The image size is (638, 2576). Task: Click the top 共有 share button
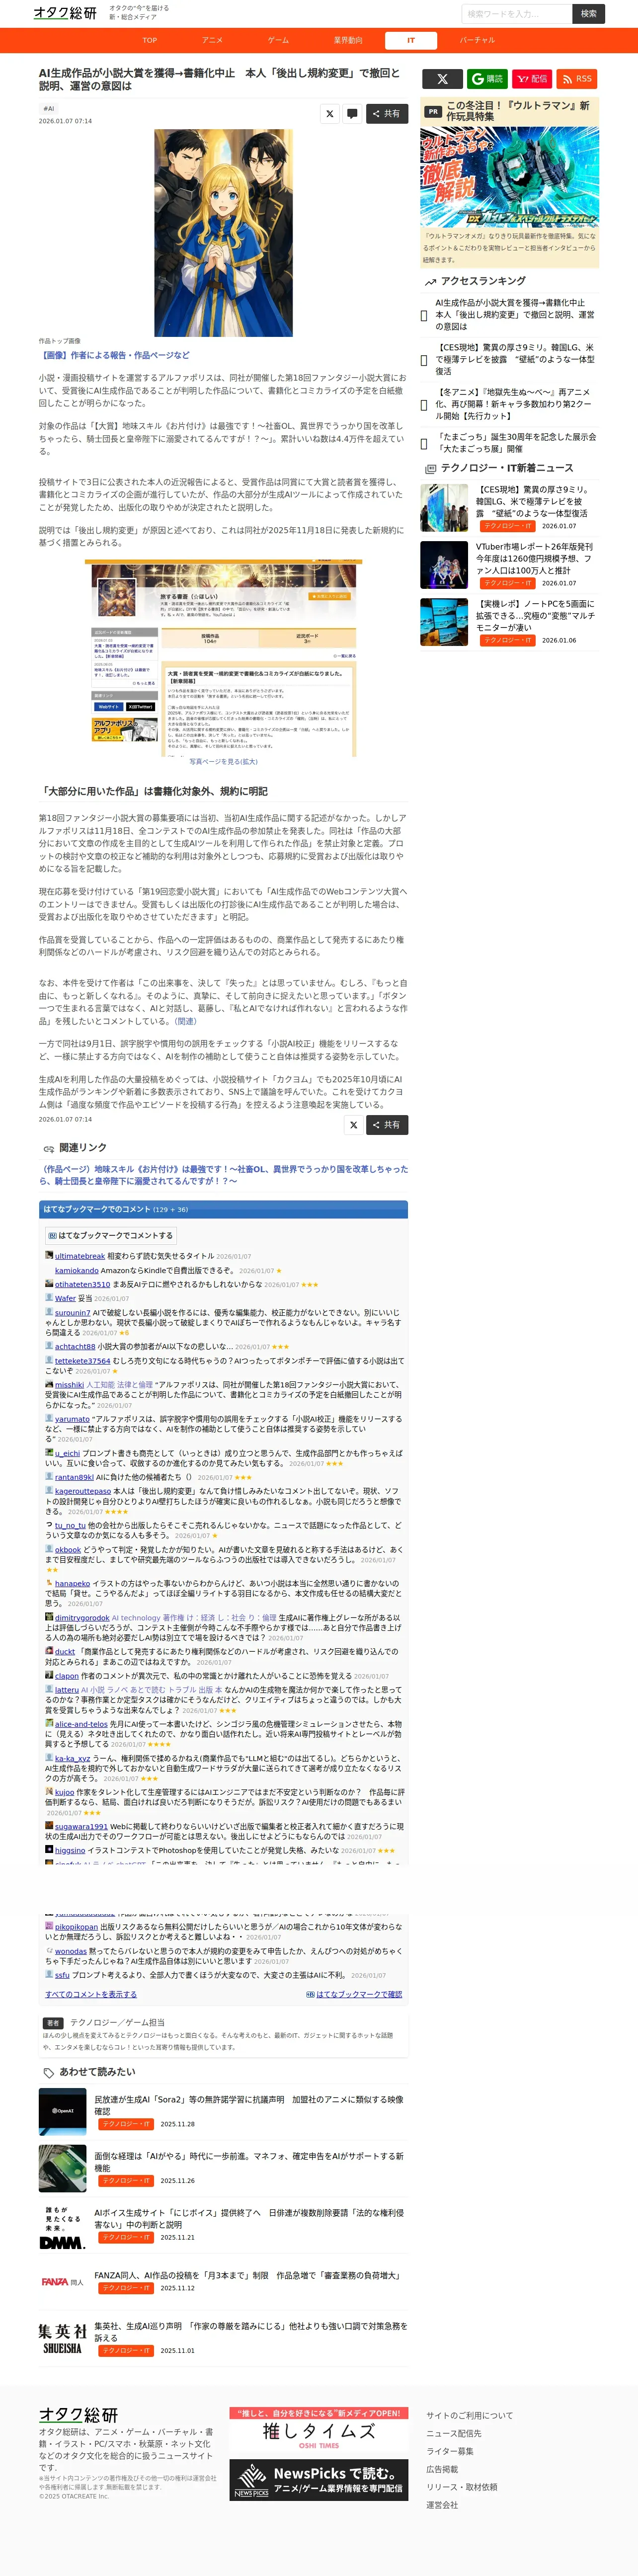387,114
